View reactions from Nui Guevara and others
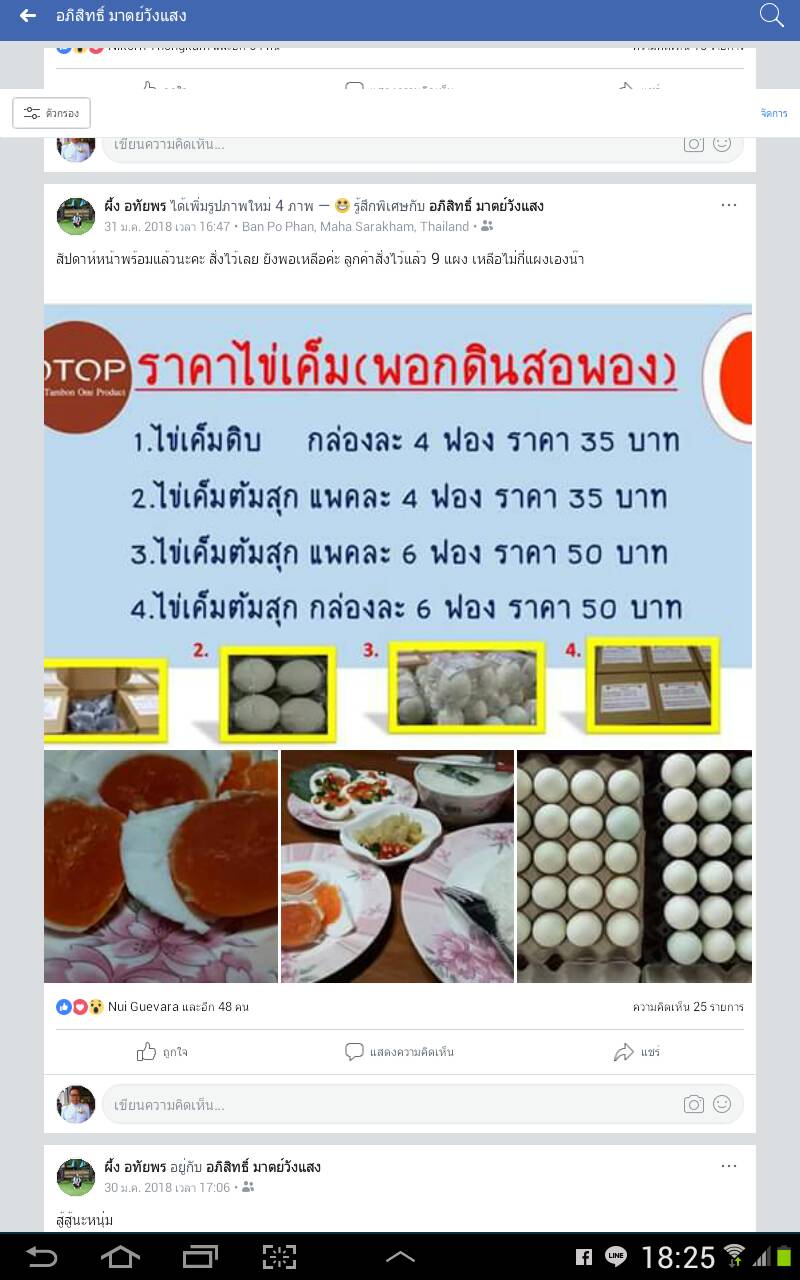The image size is (800, 1280). (x=152, y=1007)
